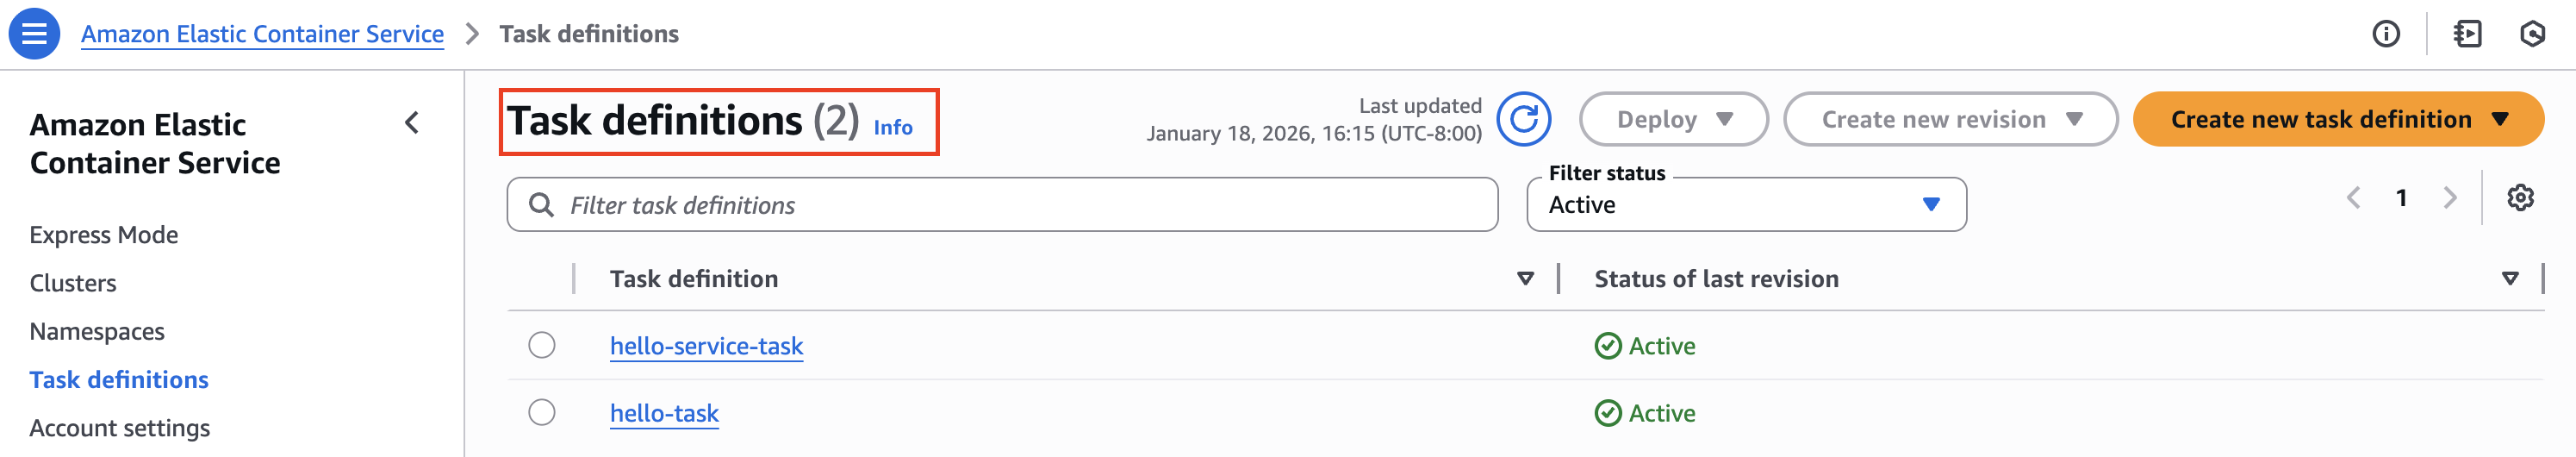Viewport: 2576px width, 457px height.
Task: Collapse the ECS sidebar with arrow
Action: coord(412,123)
